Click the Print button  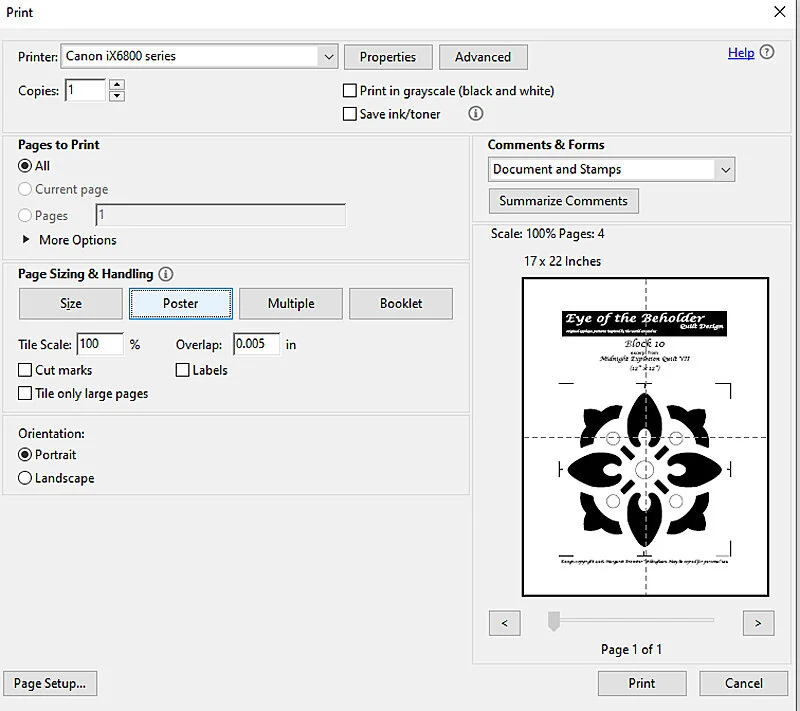642,683
